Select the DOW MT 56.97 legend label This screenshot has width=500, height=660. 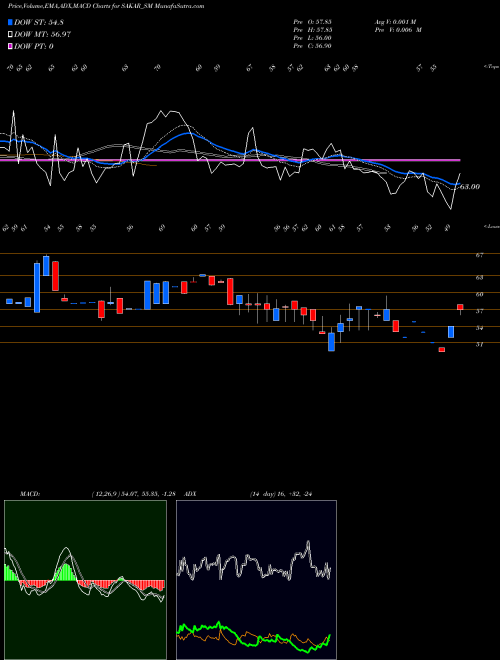pos(42,34)
